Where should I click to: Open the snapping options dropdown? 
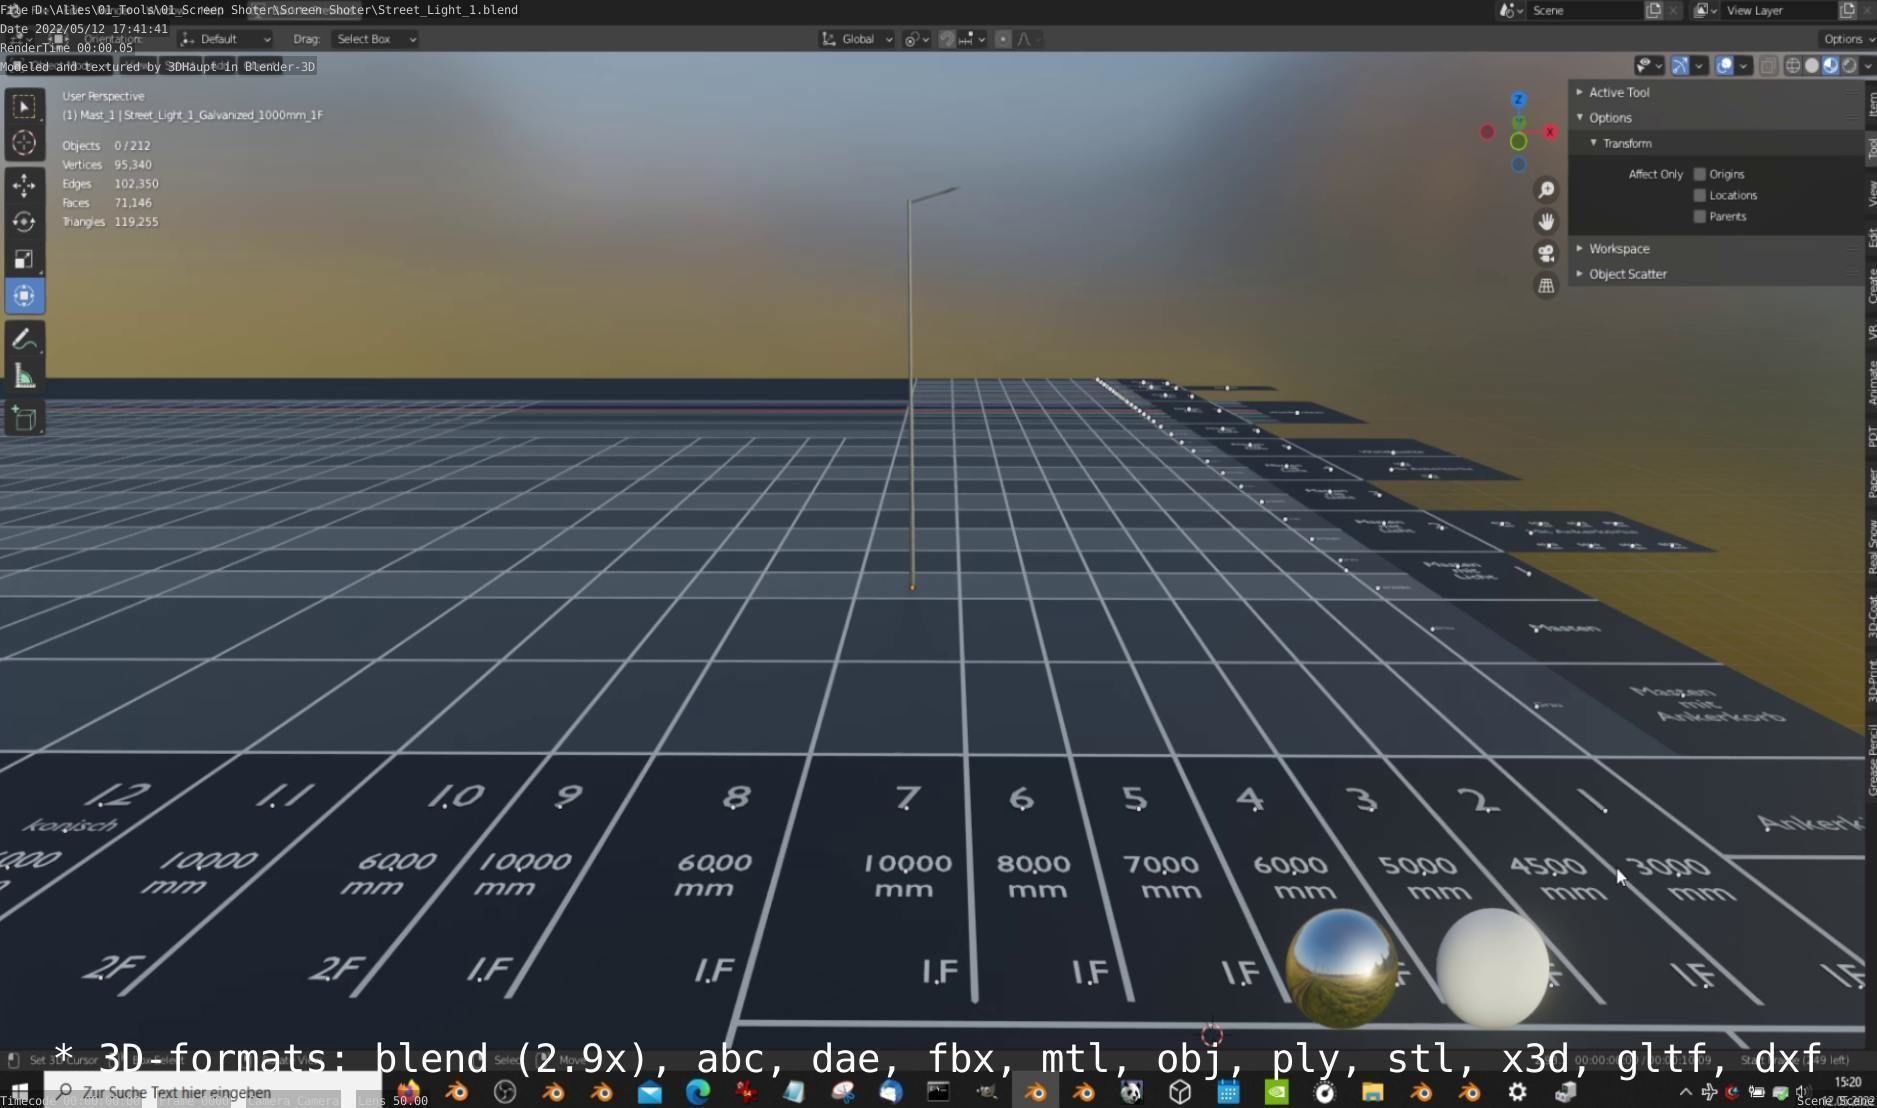(970, 39)
